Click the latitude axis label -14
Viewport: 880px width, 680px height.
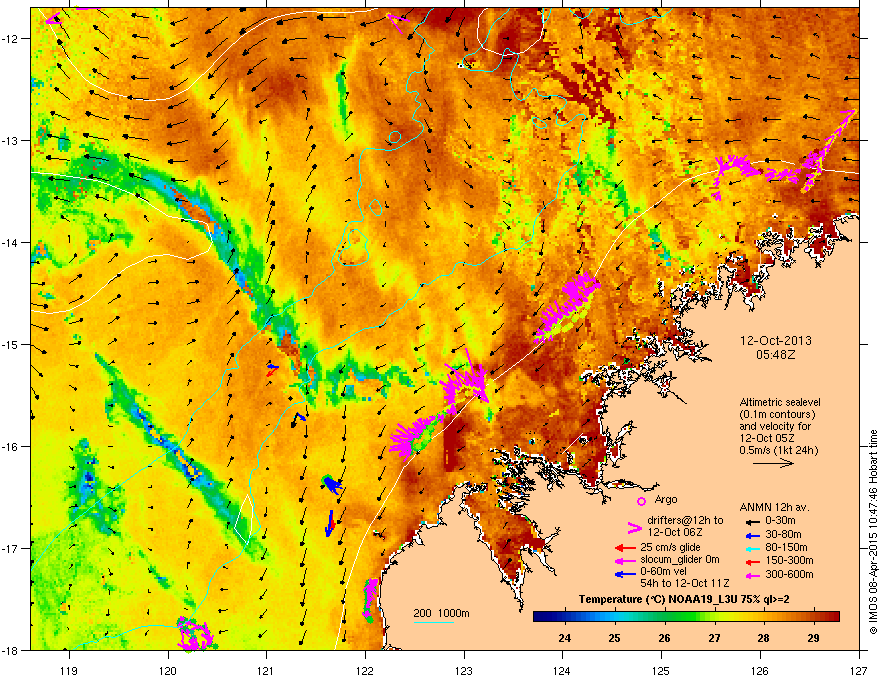pyautogui.click(x=10, y=243)
